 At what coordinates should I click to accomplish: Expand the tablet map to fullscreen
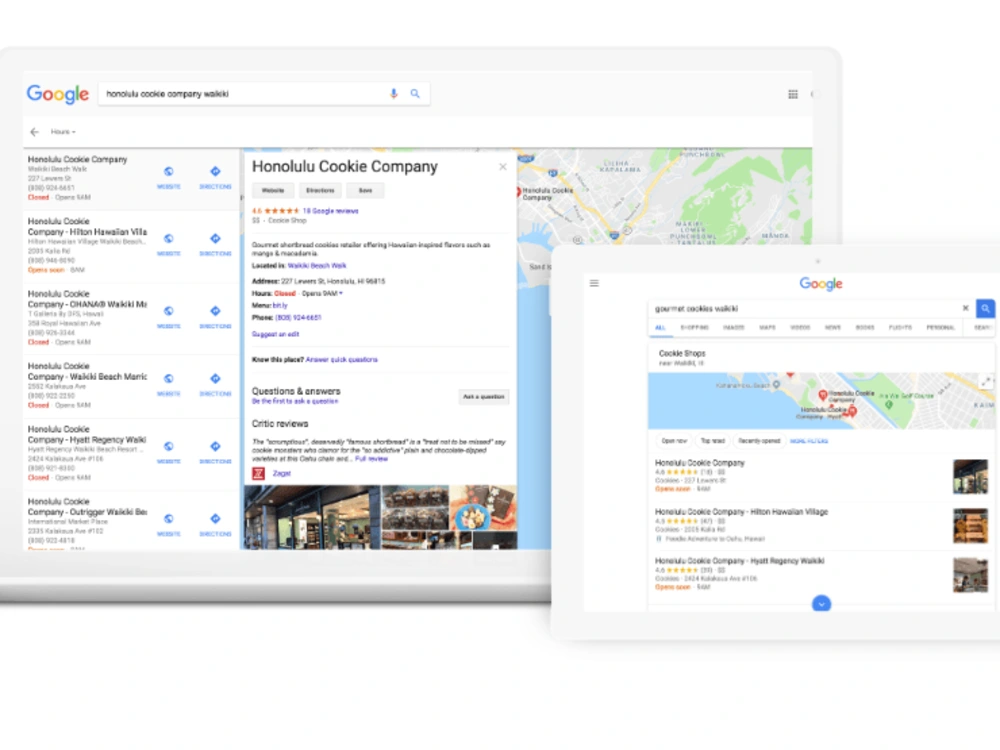click(x=987, y=381)
